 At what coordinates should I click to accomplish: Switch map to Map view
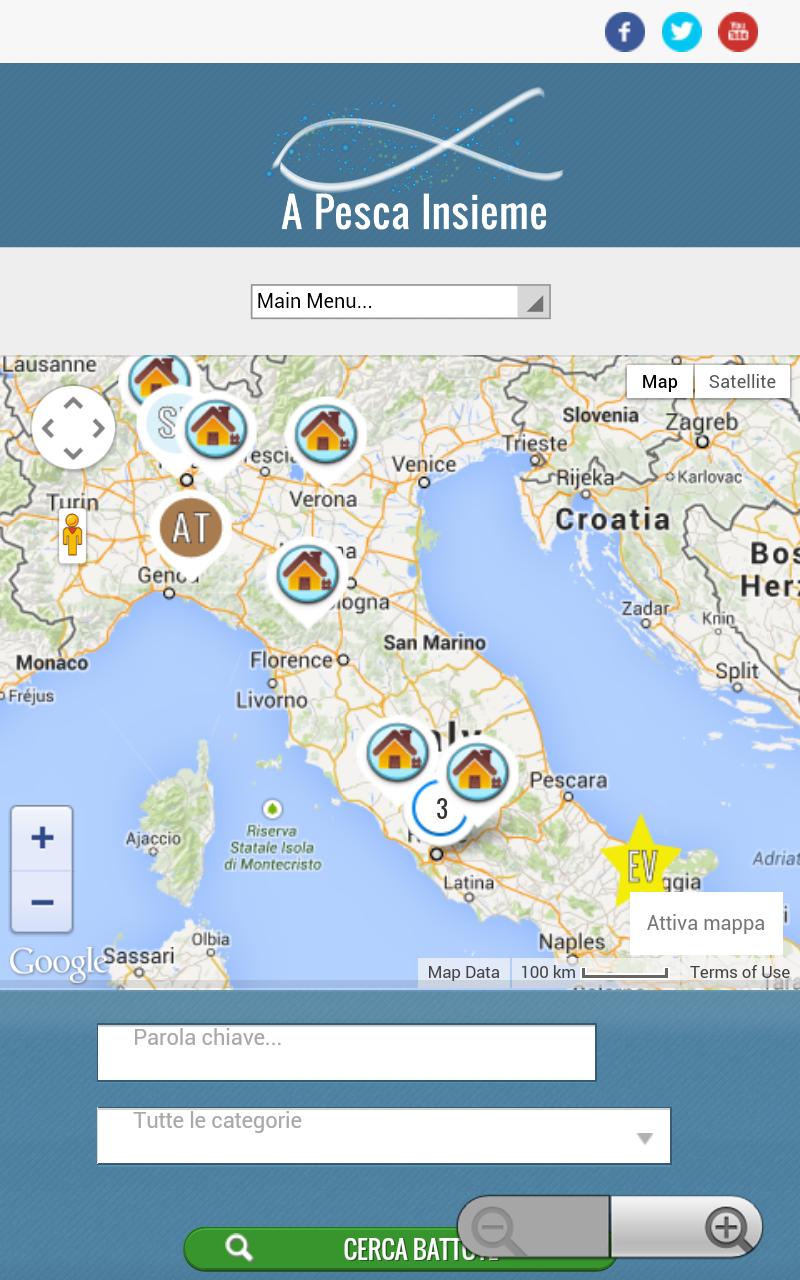[x=659, y=382]
